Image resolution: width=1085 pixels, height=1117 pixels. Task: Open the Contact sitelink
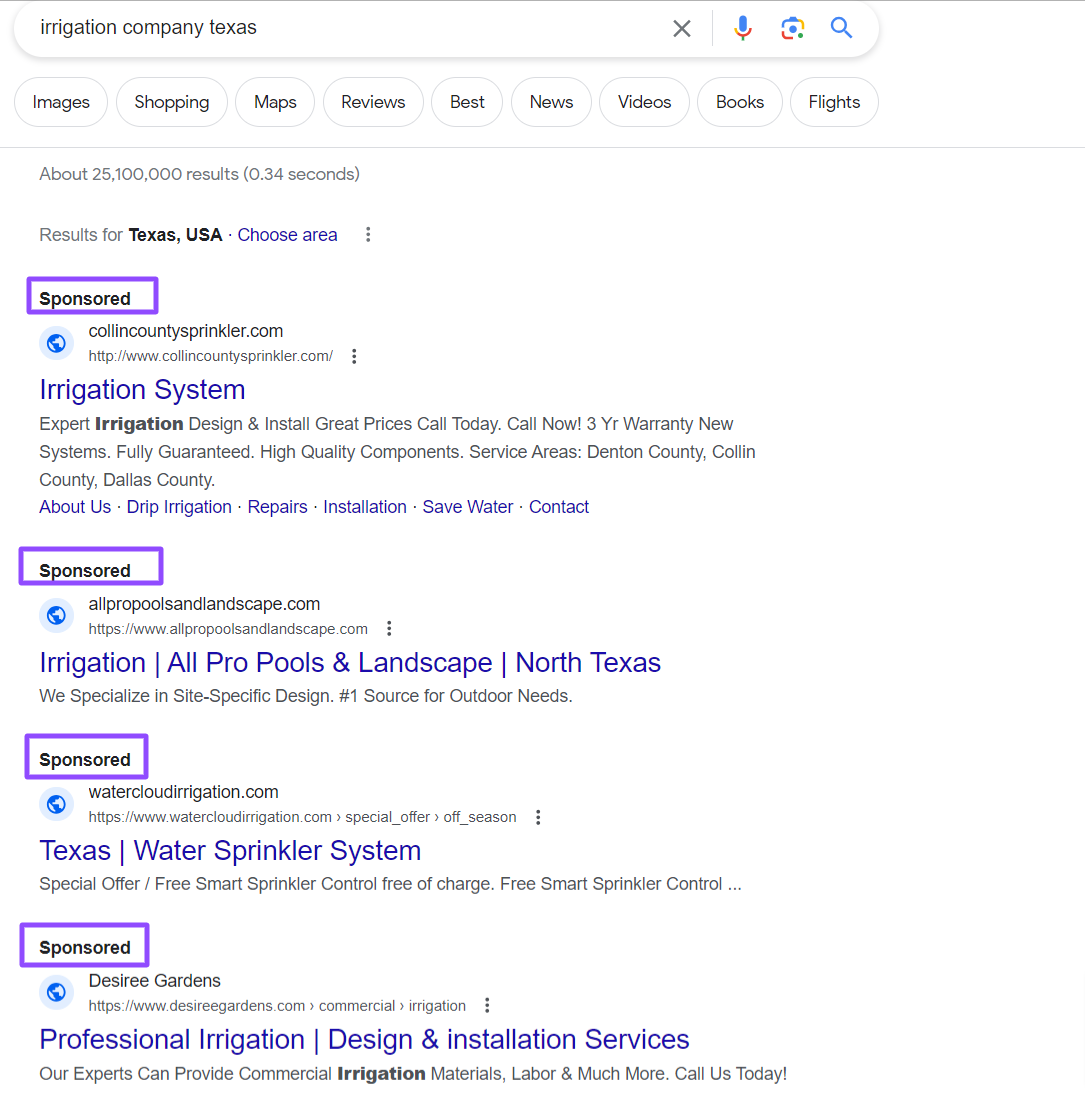pos(559,507)
